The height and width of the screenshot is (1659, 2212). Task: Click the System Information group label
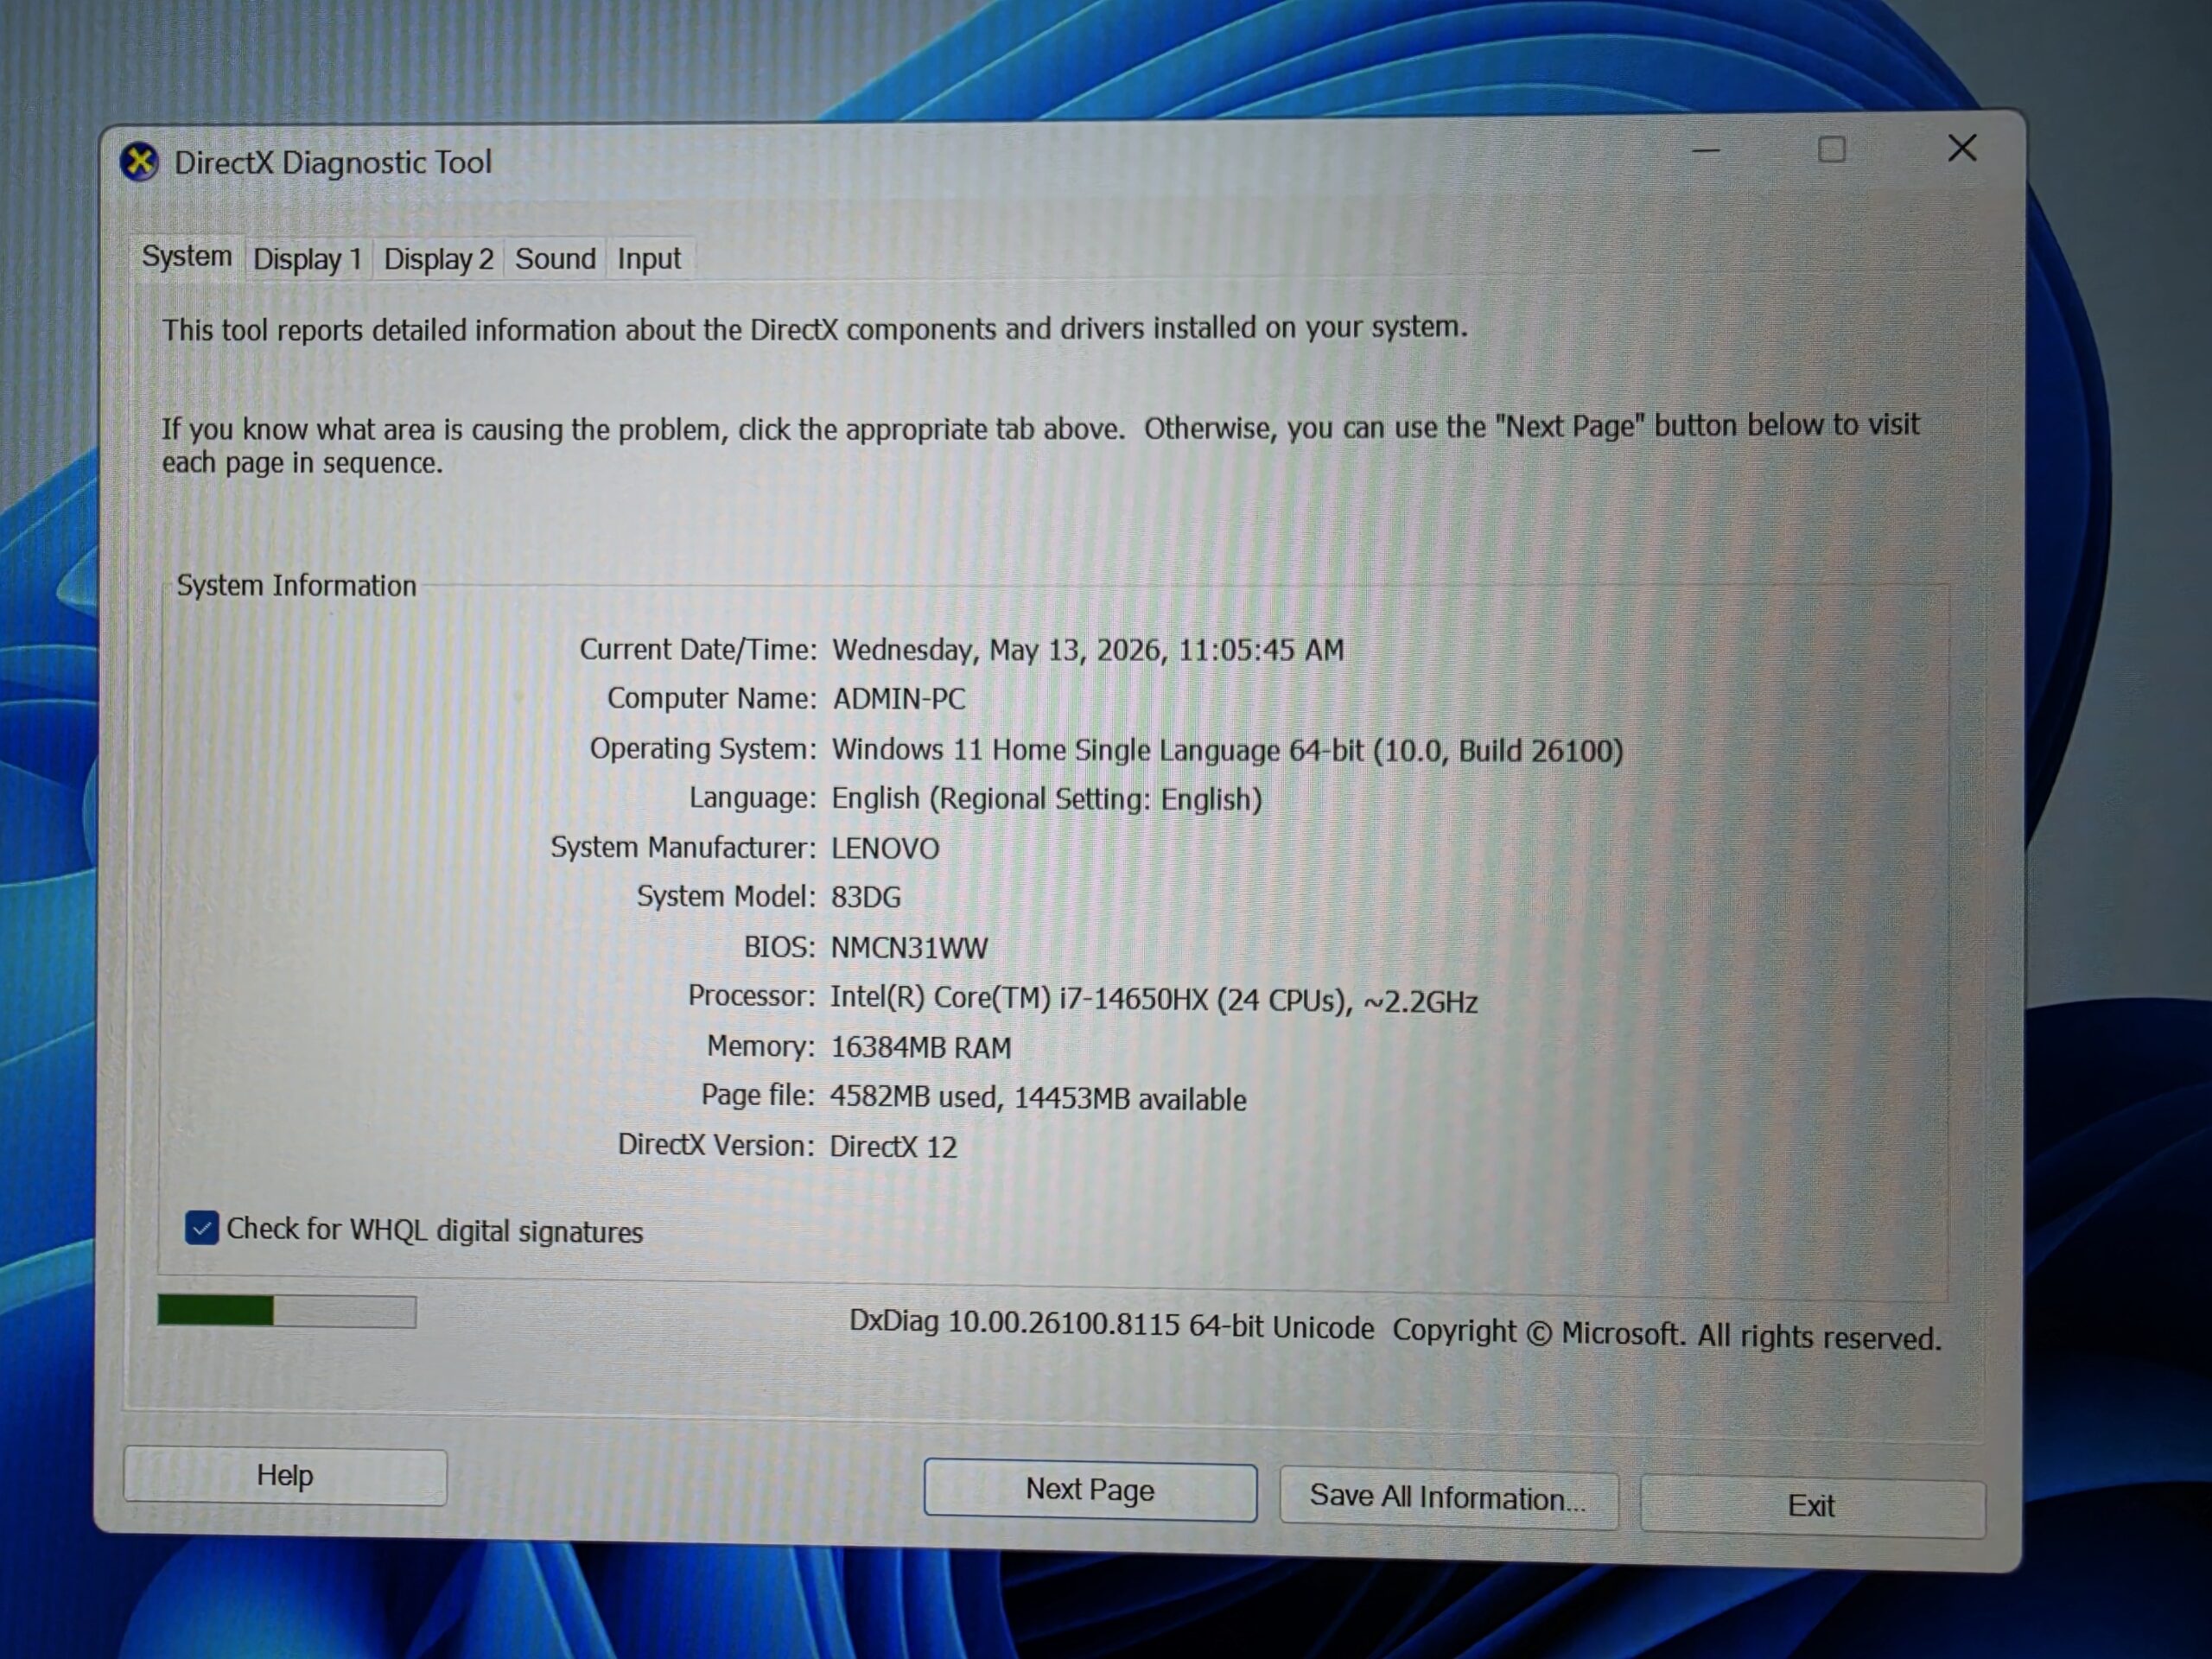(x=296, y=586)
